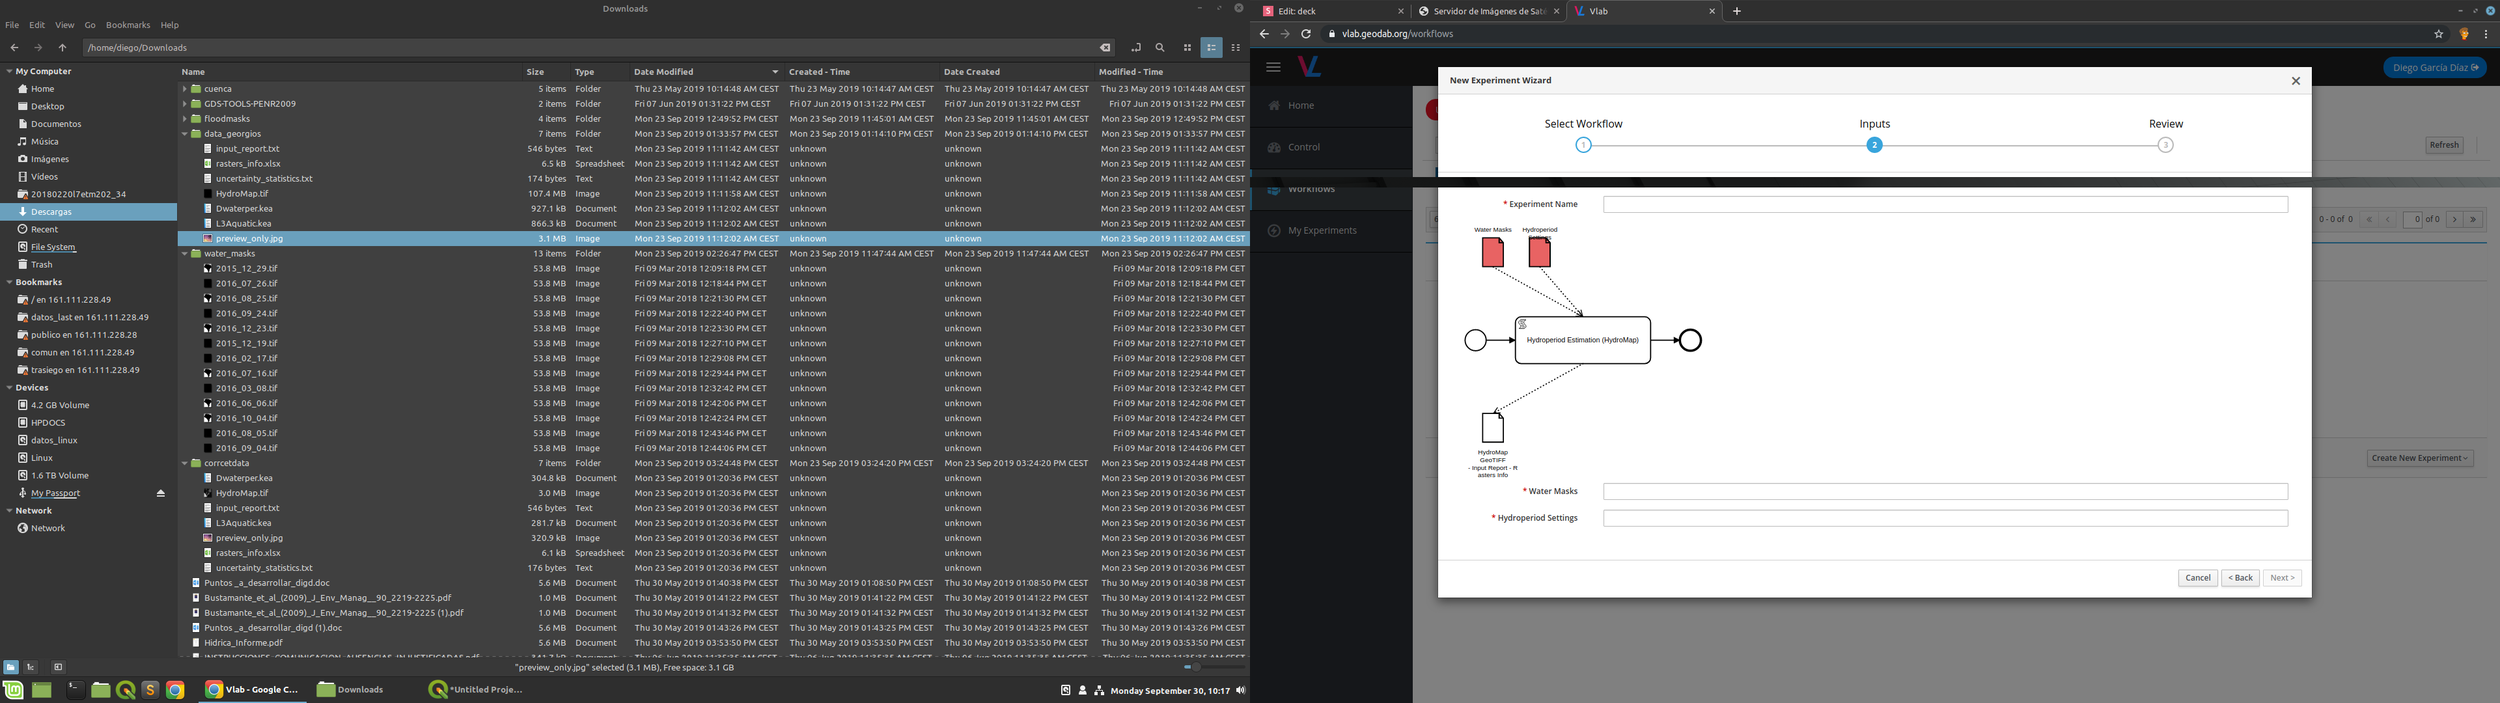The width and height of the screenshot is (2500, 703).
Task: Click the HydroMap GeoTIFF output document icon
Action: pos(1493,427)
